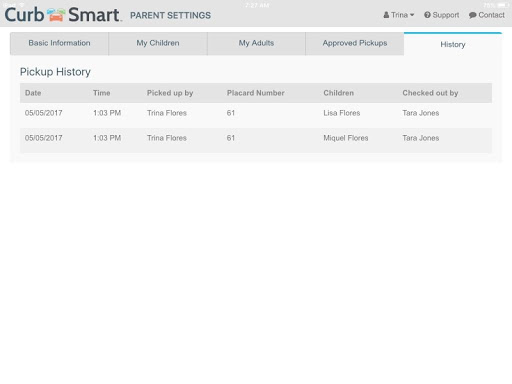Screen dimensions: 512x384
Task: Click the Support question mark icon
Action: click(x=427, y=15)
